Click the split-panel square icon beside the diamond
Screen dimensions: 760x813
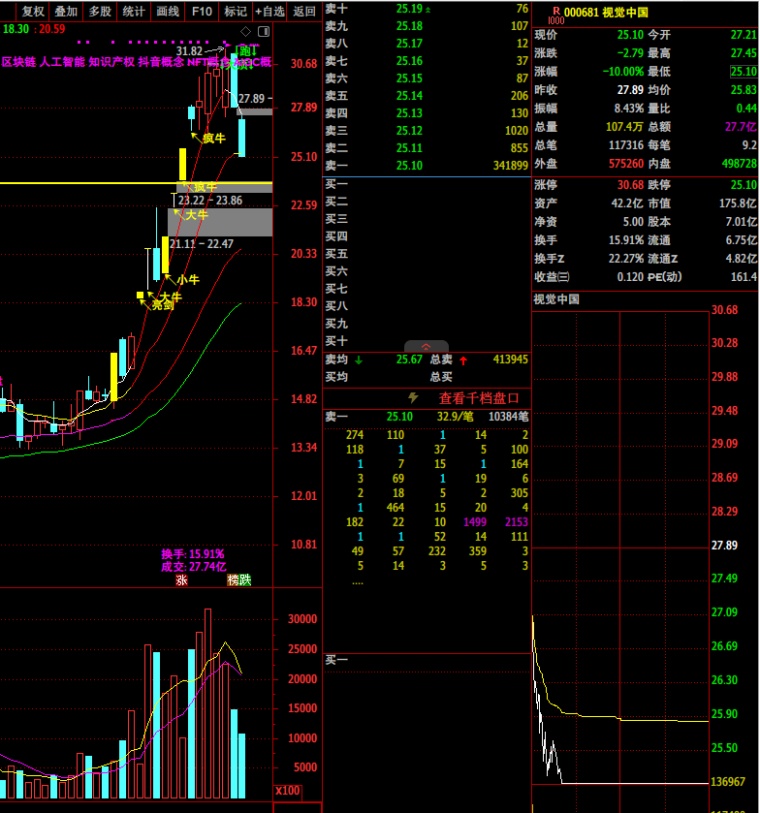[x=262, y=31]
